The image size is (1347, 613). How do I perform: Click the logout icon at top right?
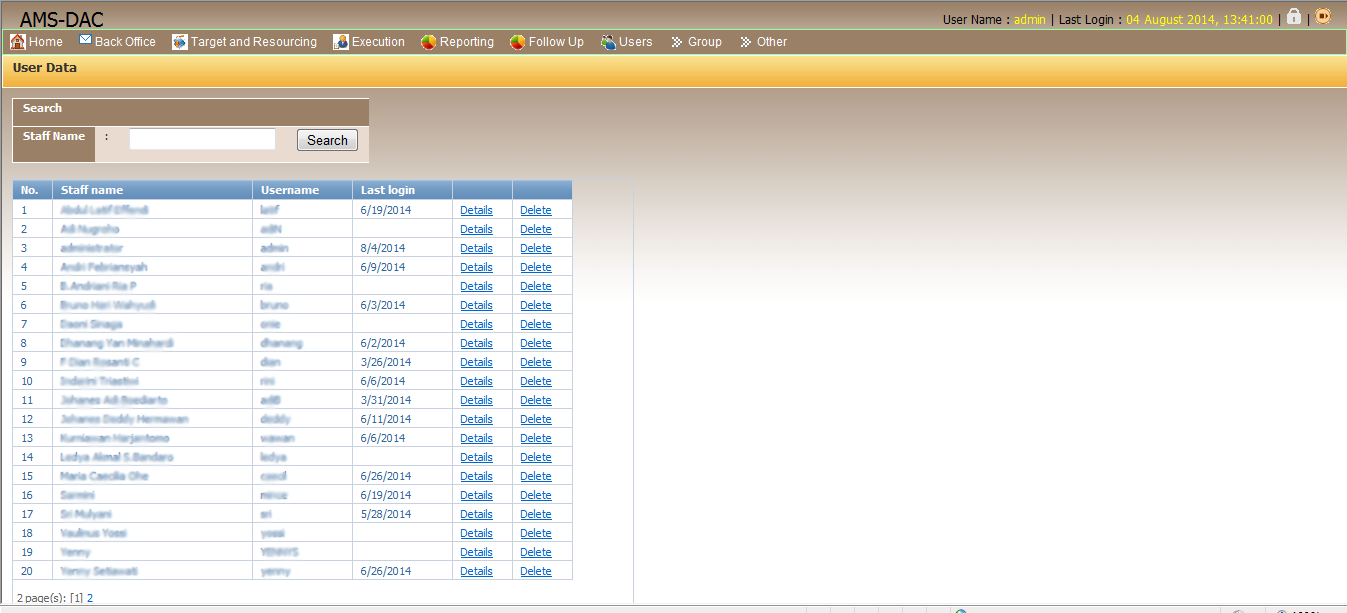[x=1323, y=17]
